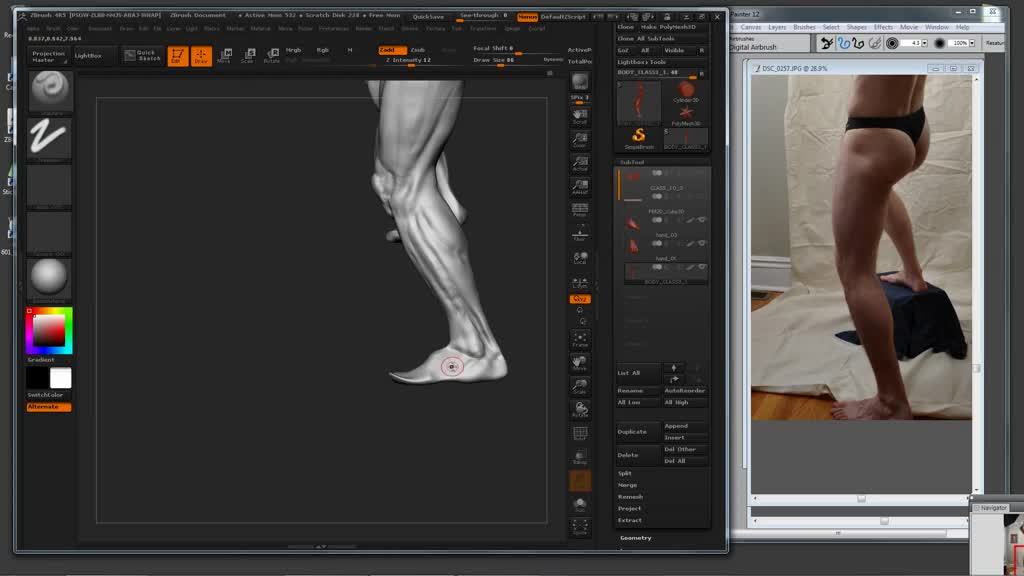Click the right shelf Rotate icon
This screenshot has width=1024, height=576.
[580, 410]
